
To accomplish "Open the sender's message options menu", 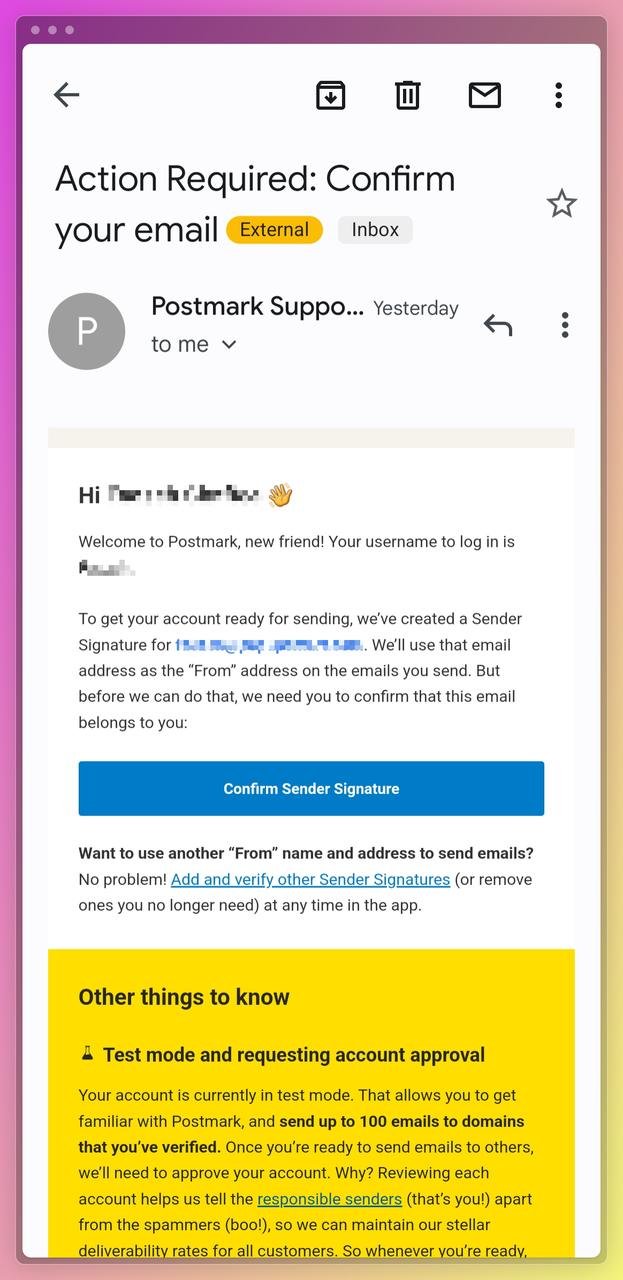I will [564, 325].
